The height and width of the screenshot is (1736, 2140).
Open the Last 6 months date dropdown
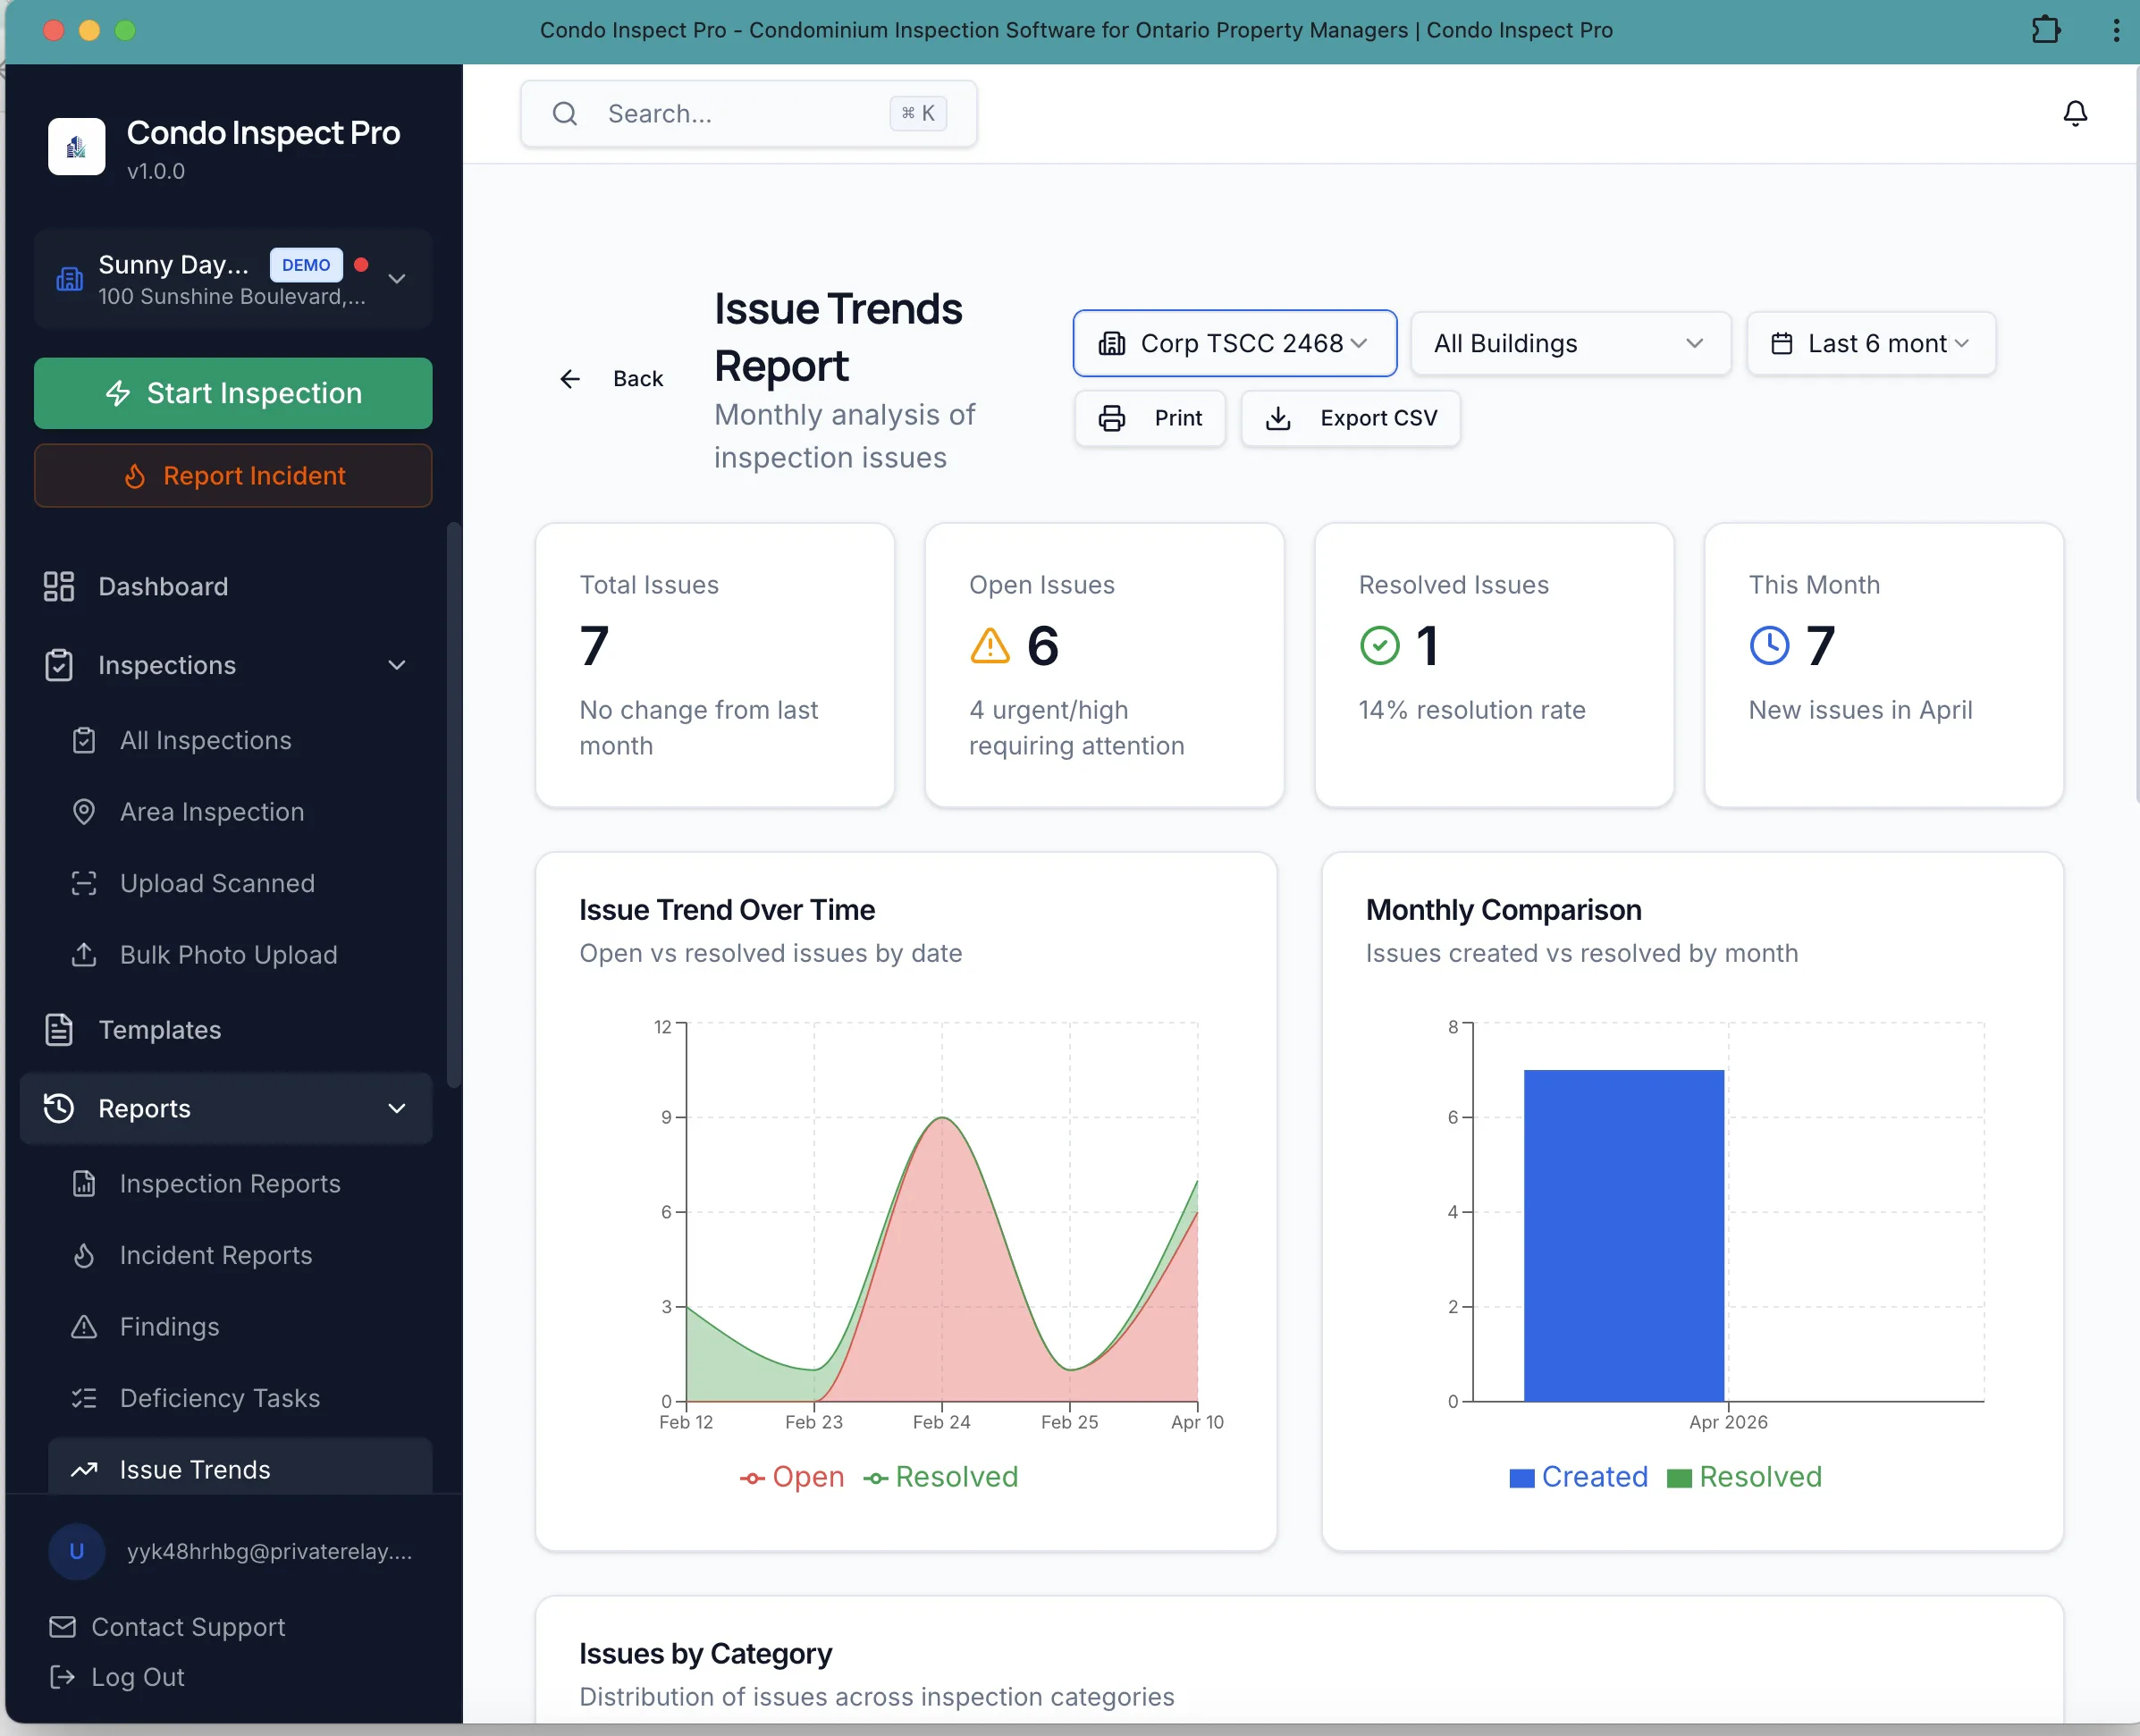click(1870, 343)
